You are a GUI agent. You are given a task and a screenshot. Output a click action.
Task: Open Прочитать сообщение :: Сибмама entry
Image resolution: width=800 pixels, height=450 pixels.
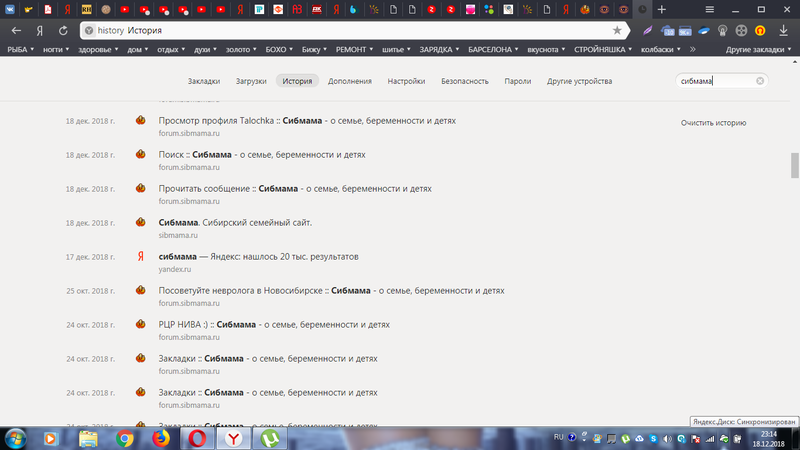tap(295, 189)
